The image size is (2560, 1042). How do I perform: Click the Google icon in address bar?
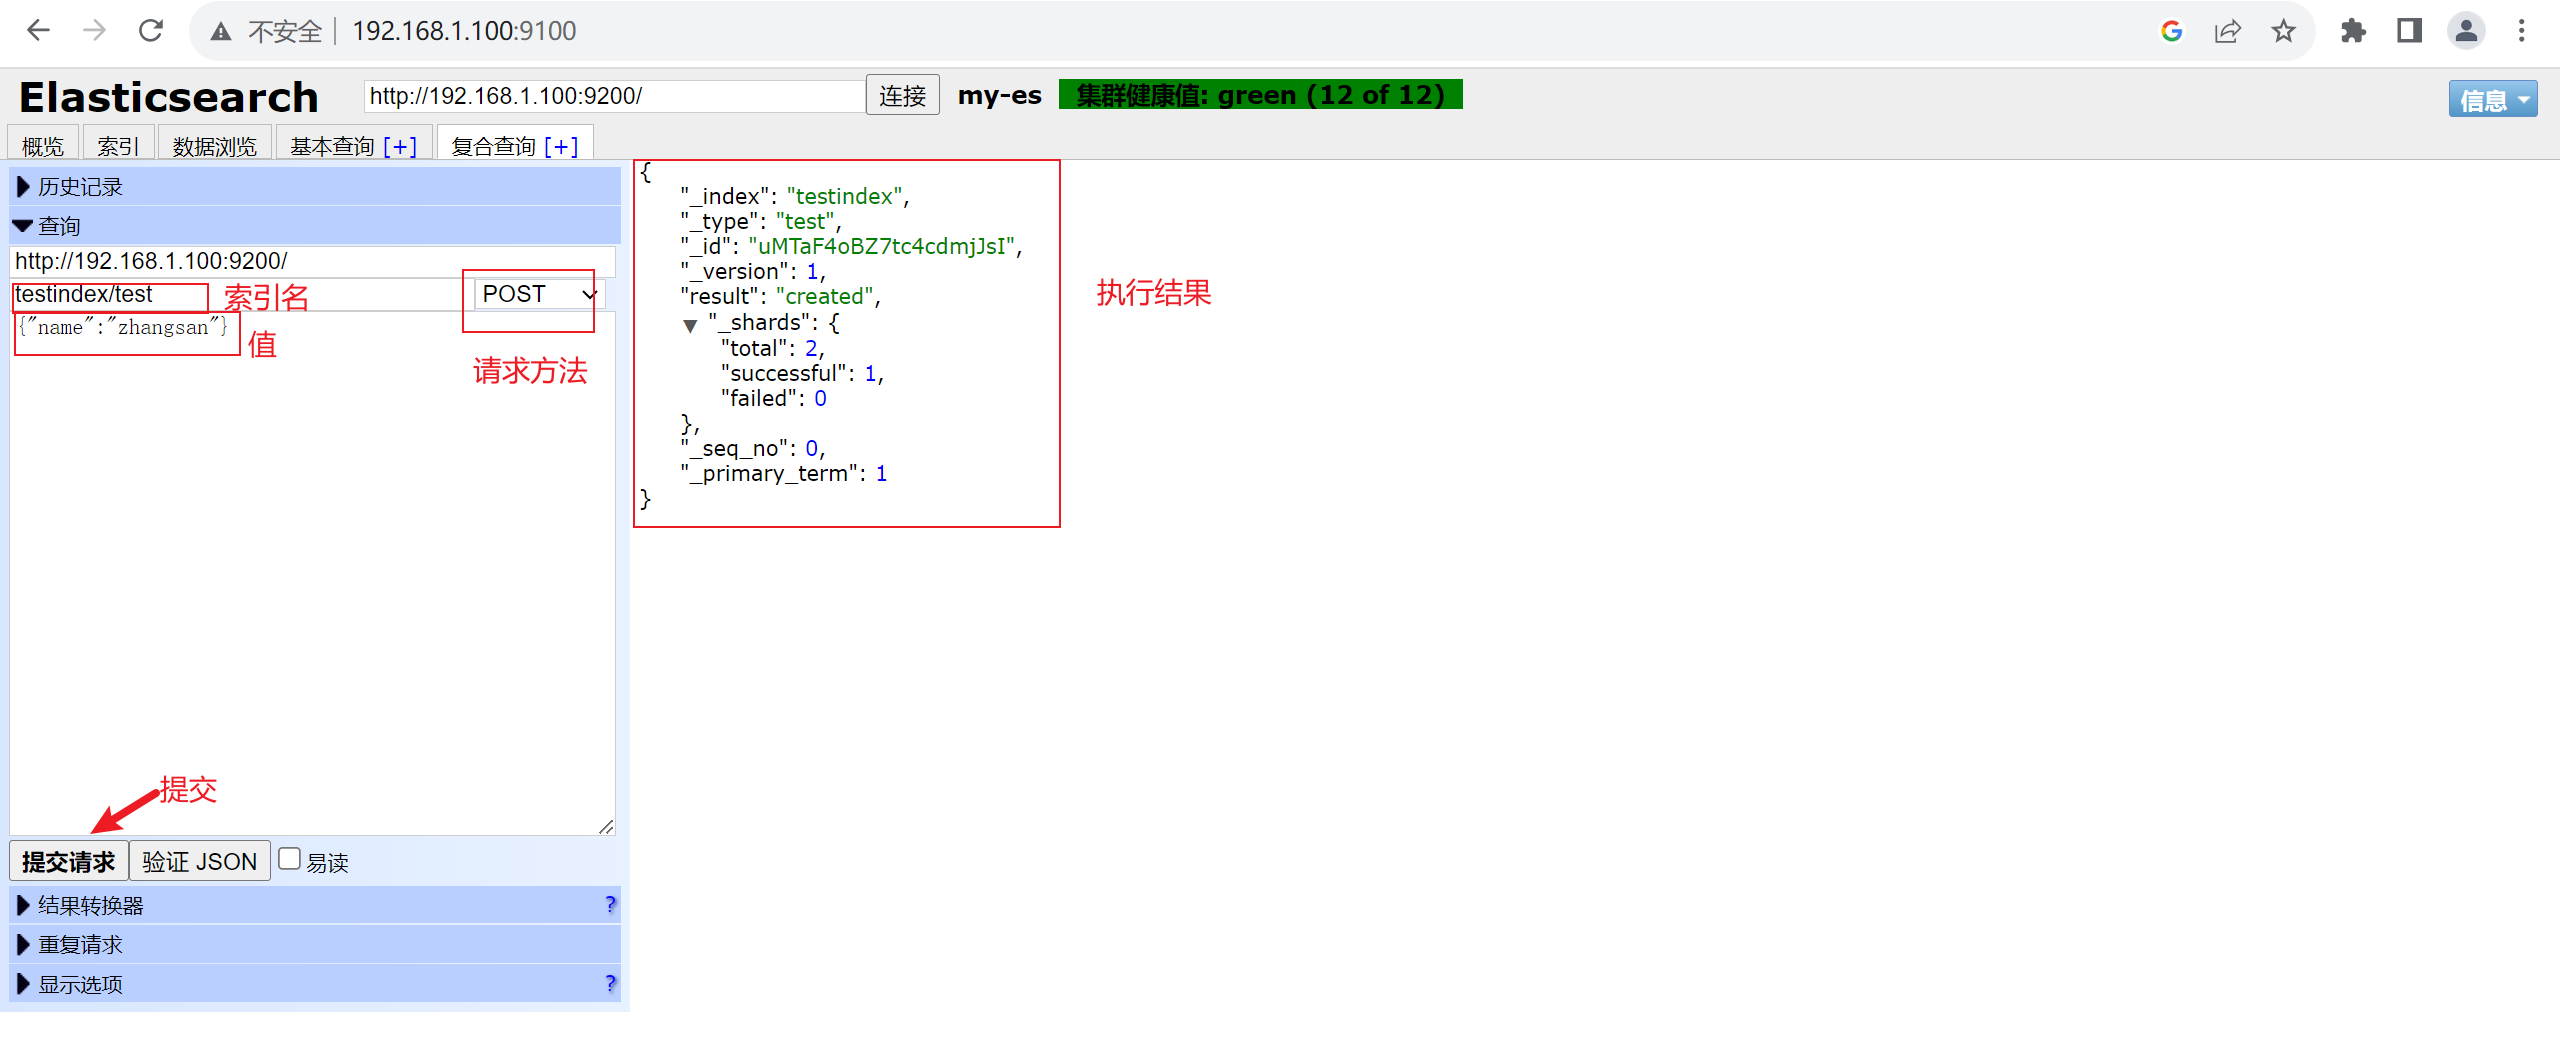click(x=2171, y=31)
